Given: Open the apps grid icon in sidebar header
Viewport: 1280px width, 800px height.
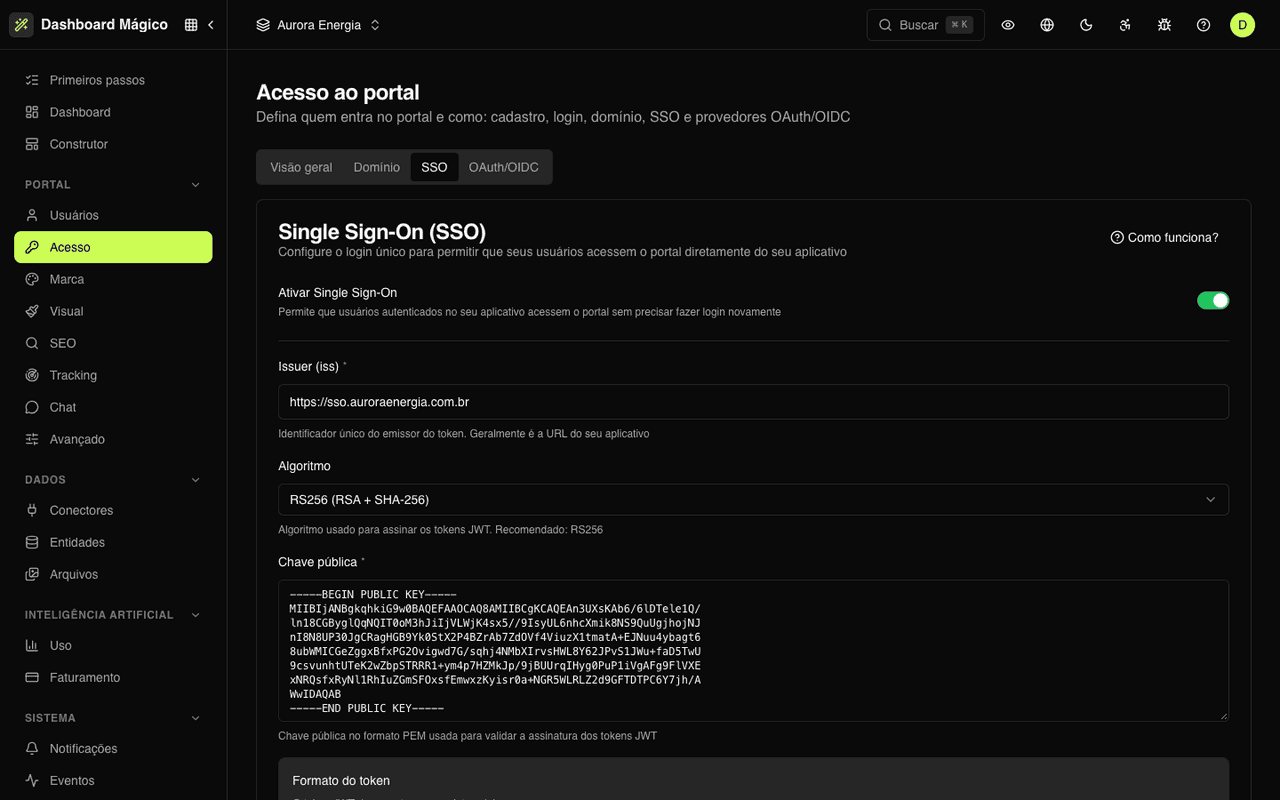Looking at the screenshot, I should point(191,25).
